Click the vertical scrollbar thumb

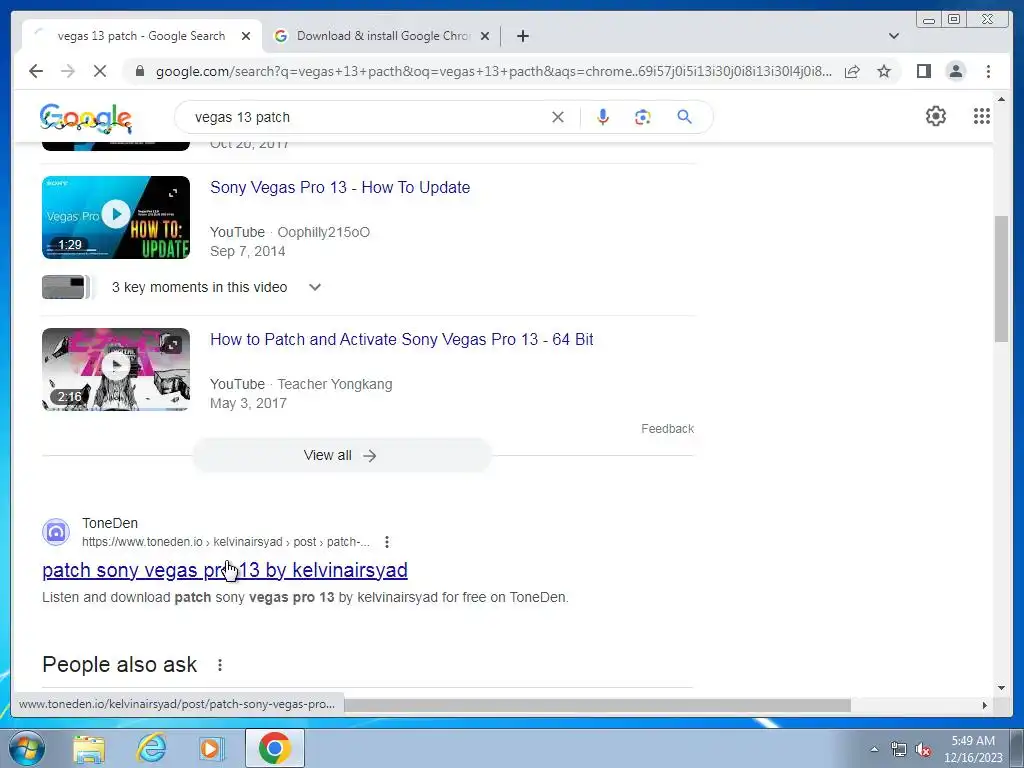tap(1001, 279)
